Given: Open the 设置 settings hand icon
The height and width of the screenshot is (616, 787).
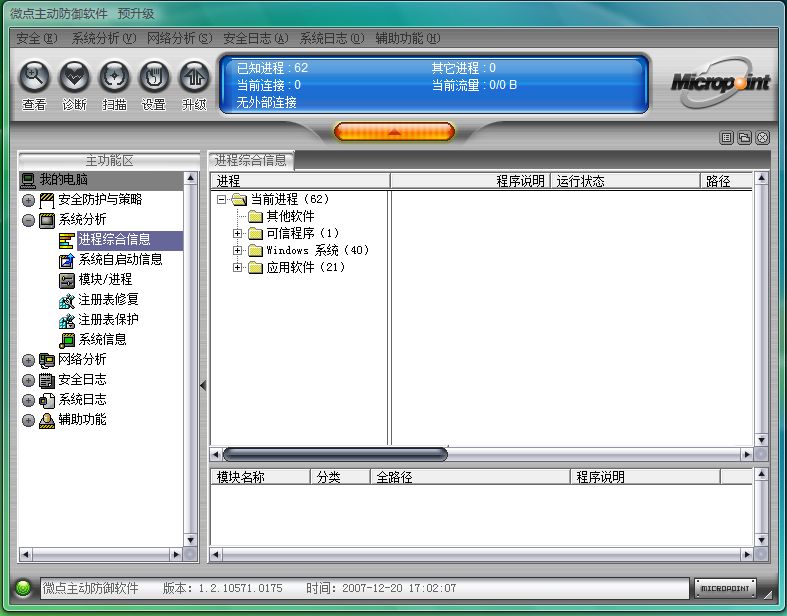Looking at the screenshot, I should [x=154, y=77].
